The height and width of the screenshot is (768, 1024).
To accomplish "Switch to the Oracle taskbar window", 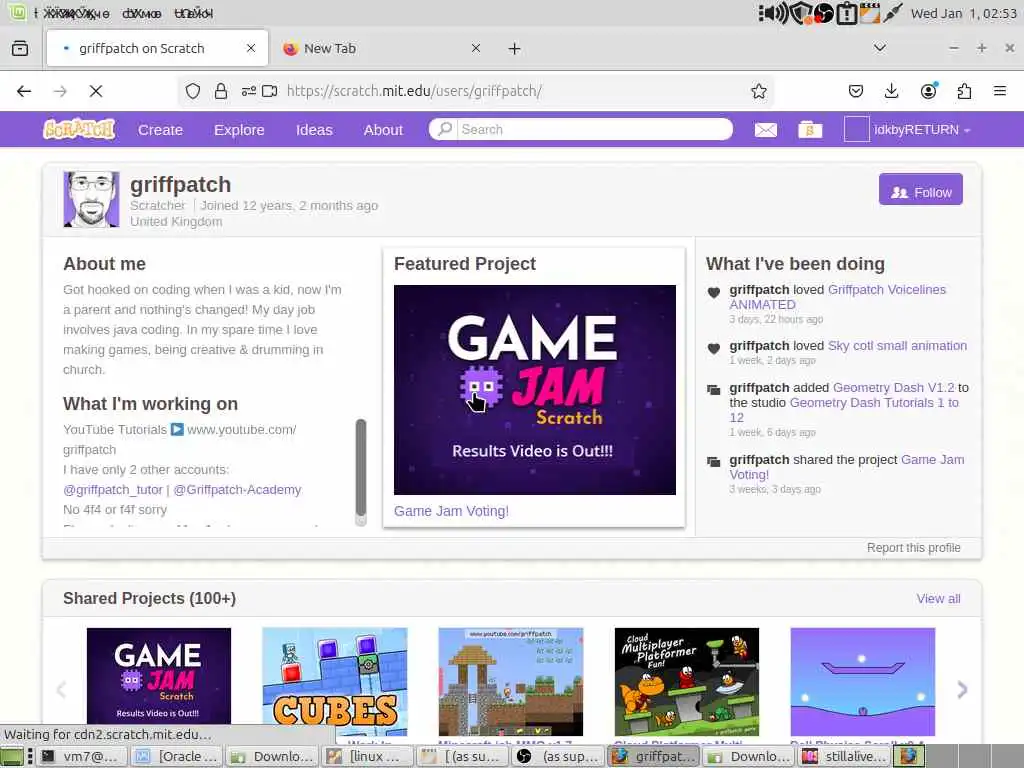I will 176,756.
